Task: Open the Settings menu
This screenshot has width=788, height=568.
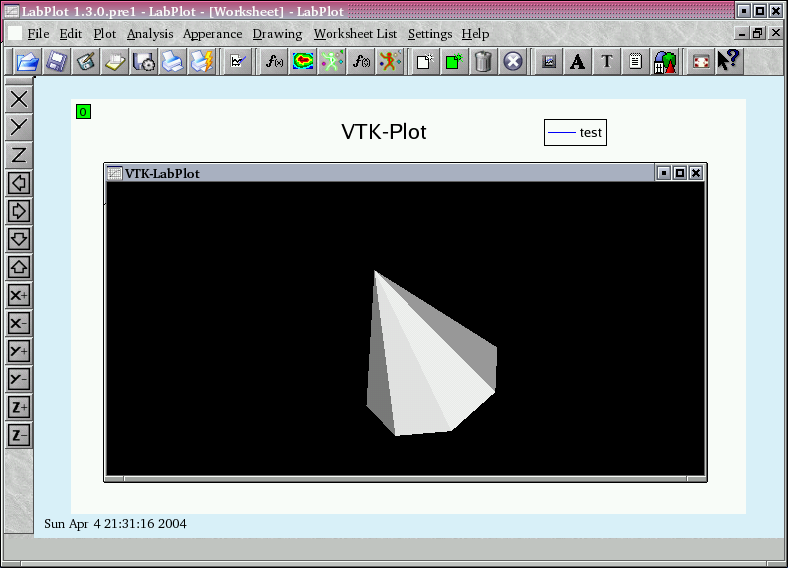Action: tap(430, 34)
